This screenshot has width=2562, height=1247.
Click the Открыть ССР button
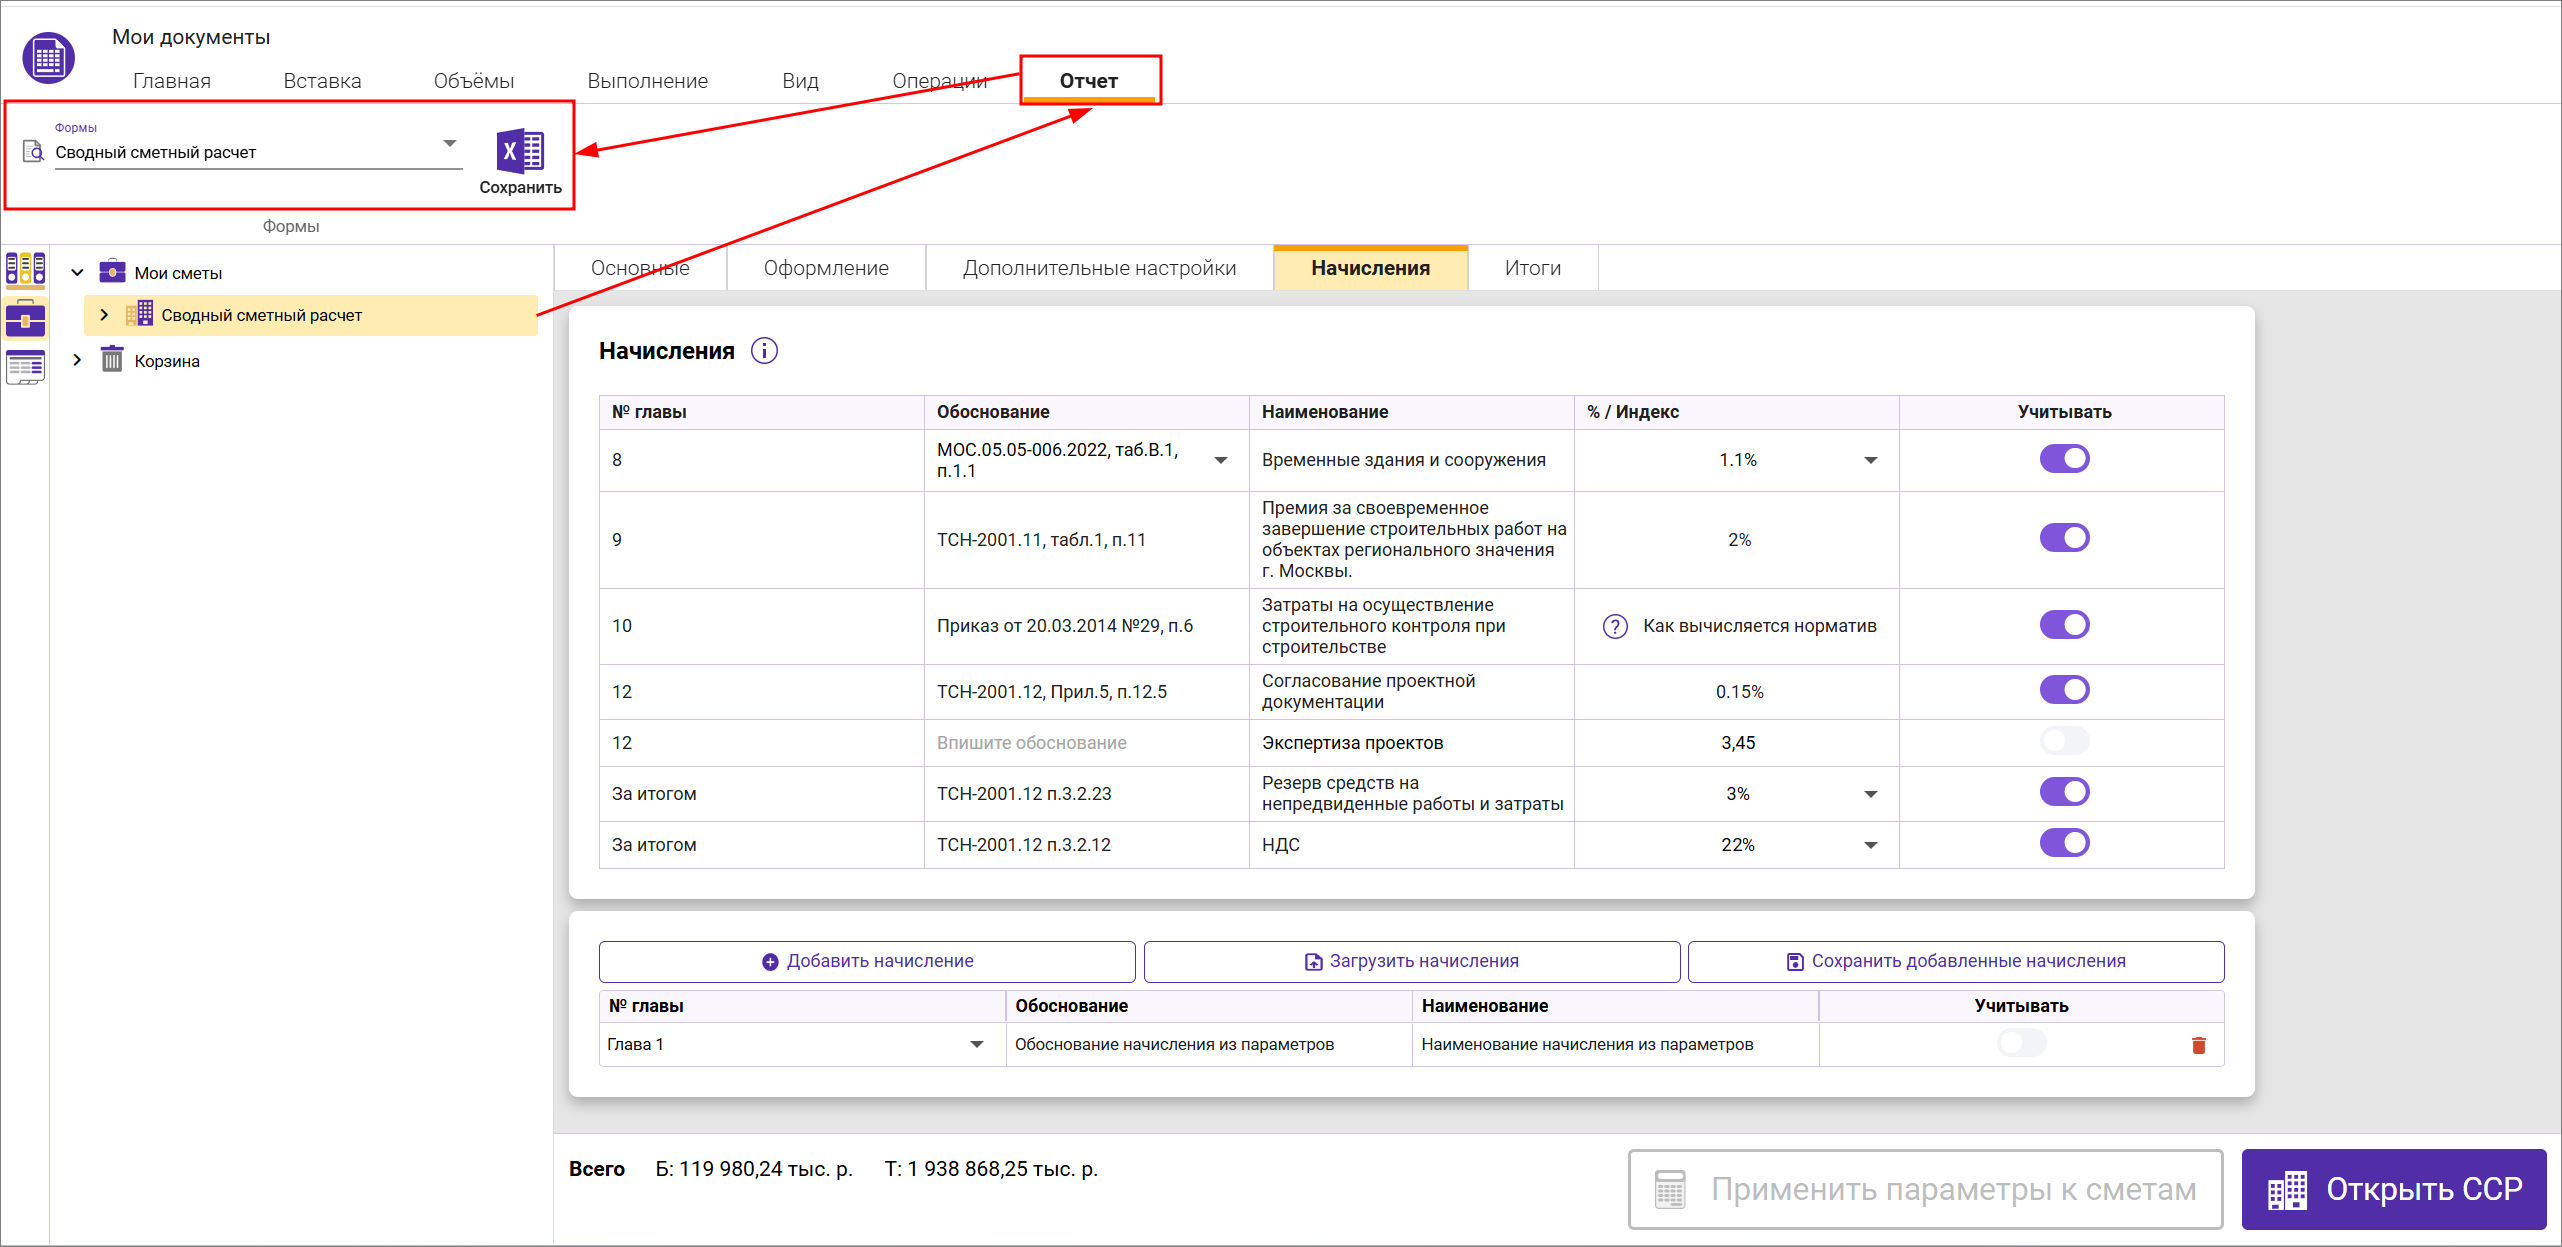click(2393, 1189)
